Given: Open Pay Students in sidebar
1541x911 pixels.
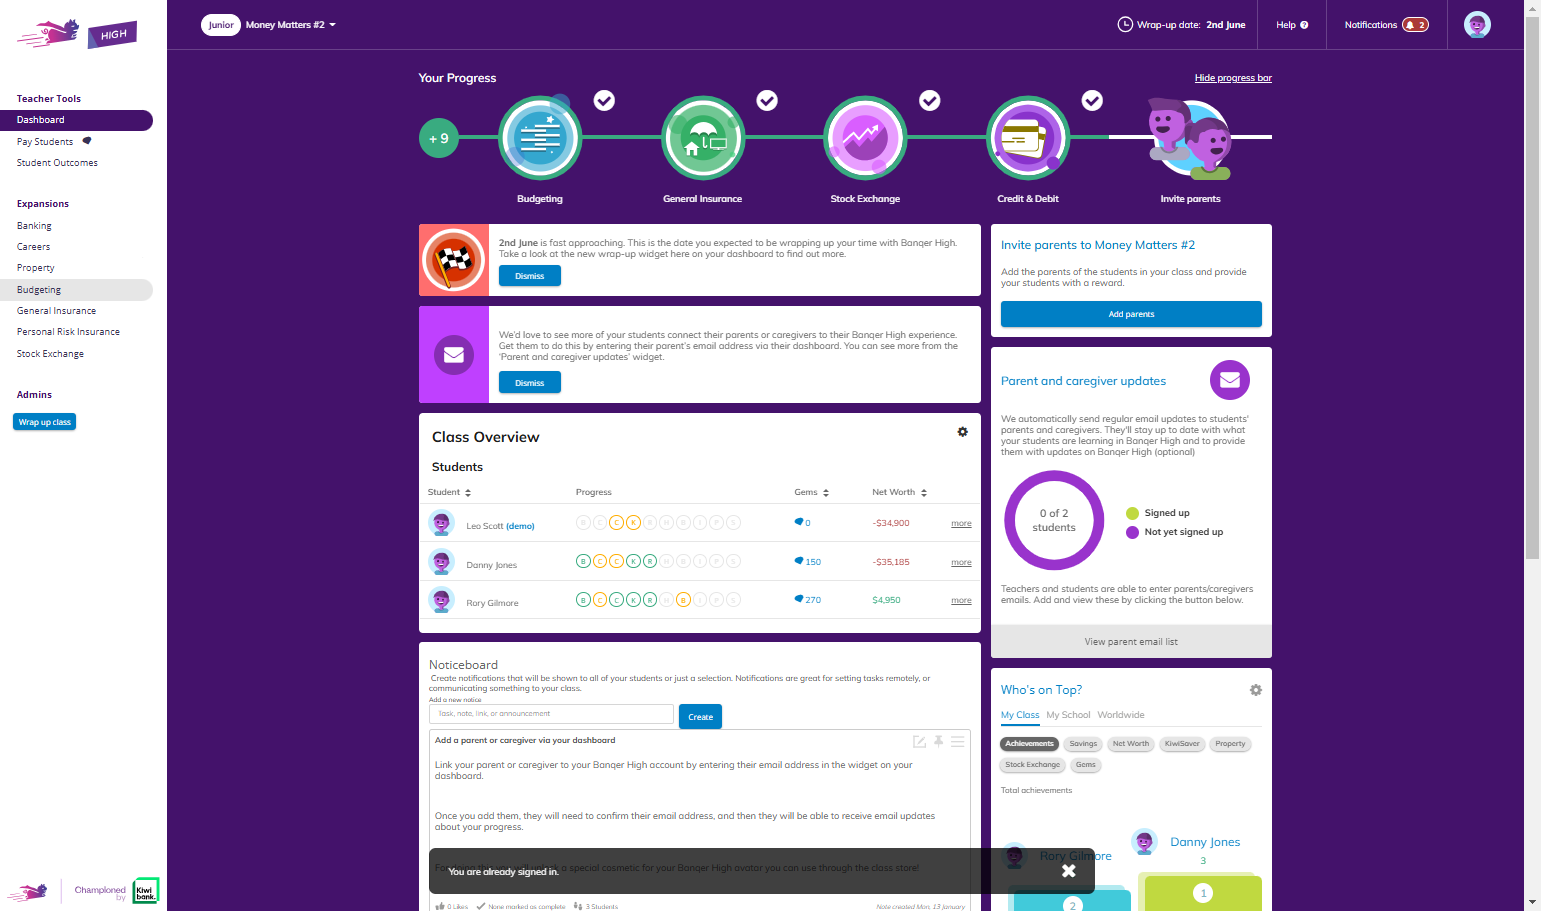Looking at the screenshot, I should [45, 142].
